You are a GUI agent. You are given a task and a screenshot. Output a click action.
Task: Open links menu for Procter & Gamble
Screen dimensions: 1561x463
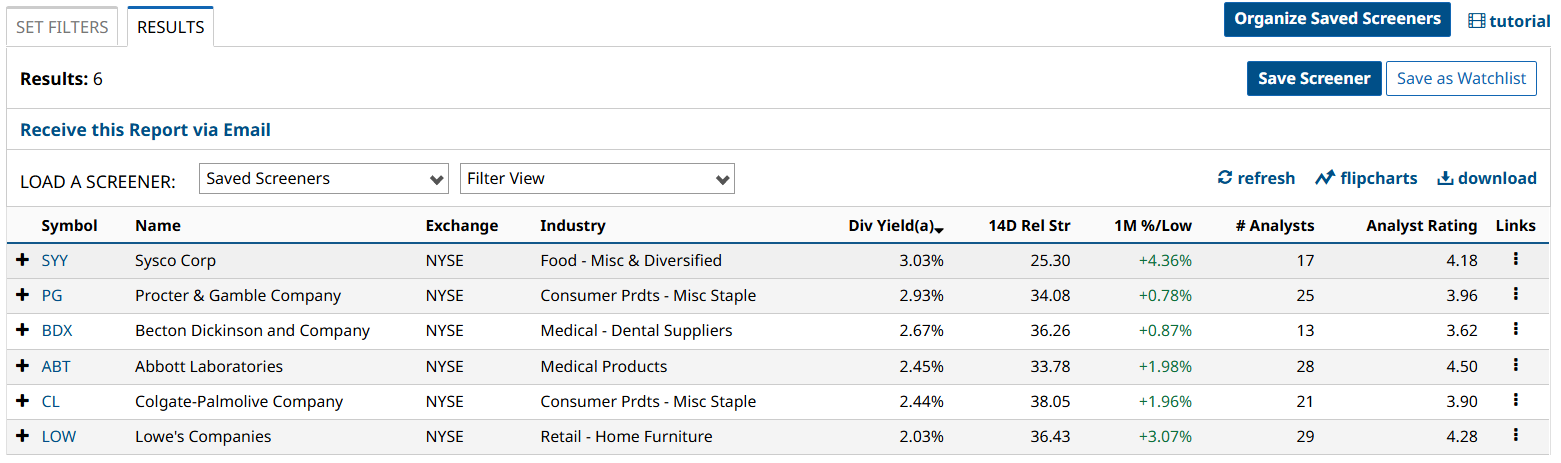(x=1516, y=295)
